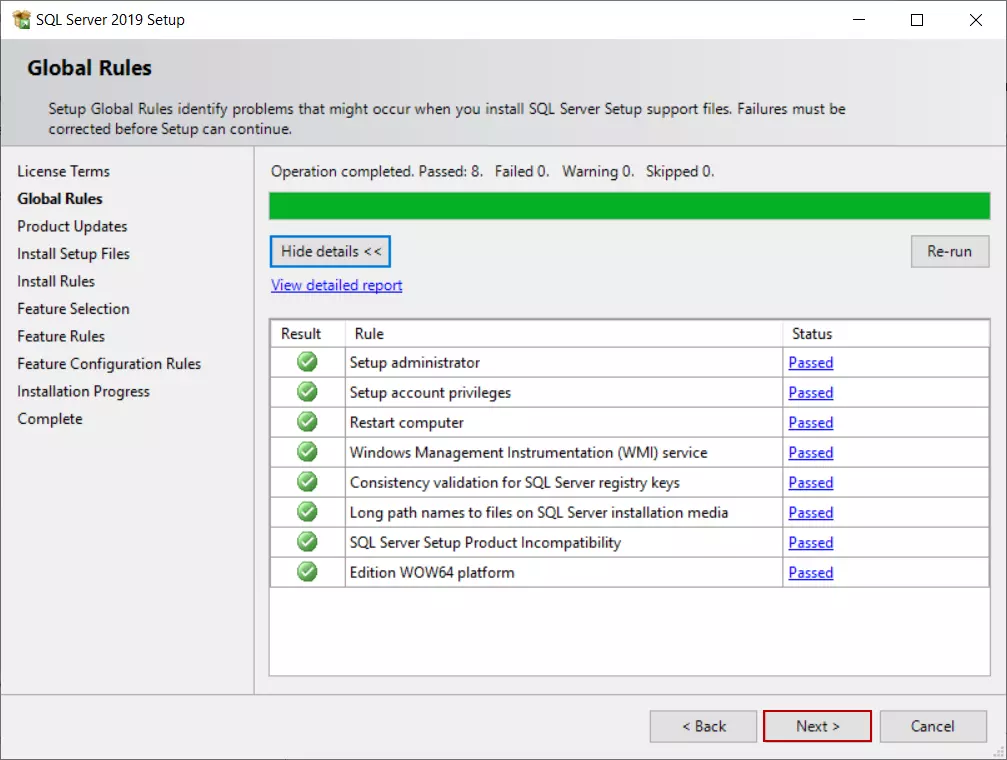1007x760 pixels.
Task: Select Install Rules step in sidebar
Action: [x=56, y=281]
